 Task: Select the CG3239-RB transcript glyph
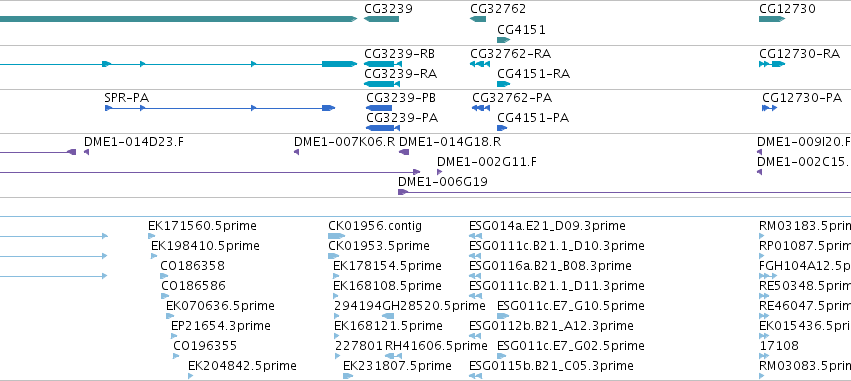pos(382,64)
